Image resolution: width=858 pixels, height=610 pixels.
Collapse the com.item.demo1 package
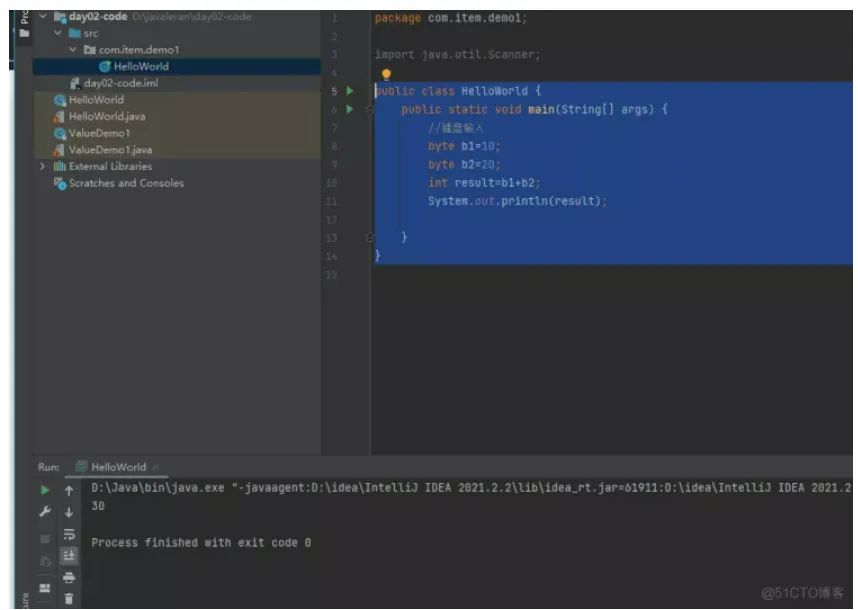coord(72,49)
